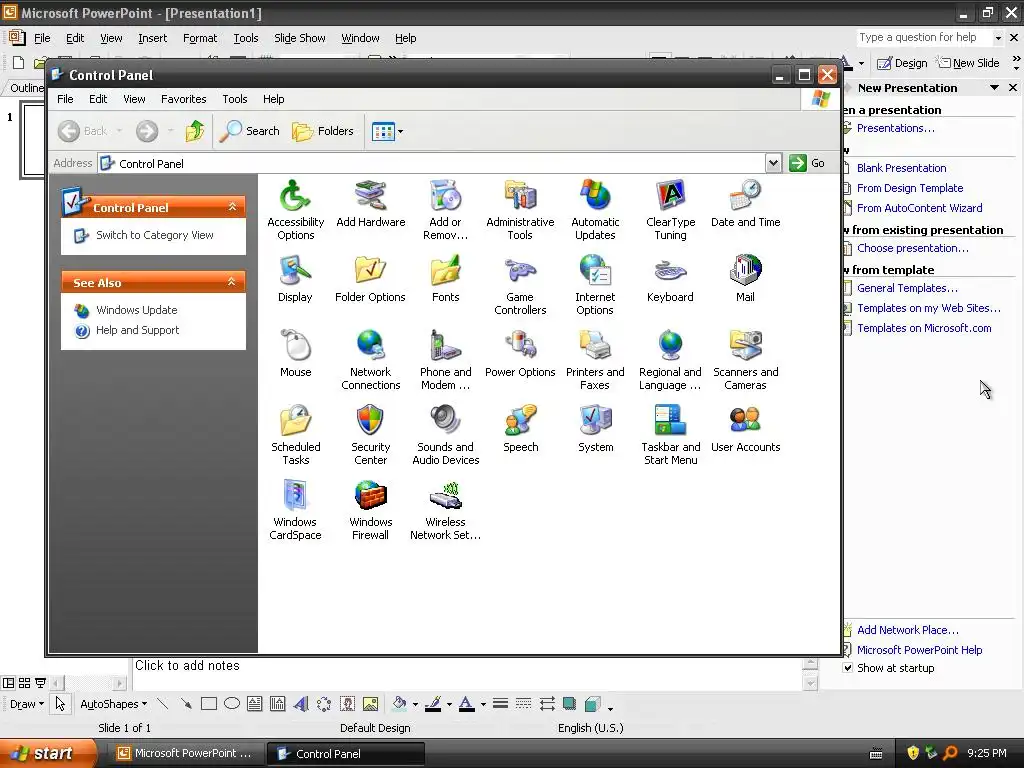Click Blank Presentation link in PowerPoint

pyautogui.click(x=901, y=168)
